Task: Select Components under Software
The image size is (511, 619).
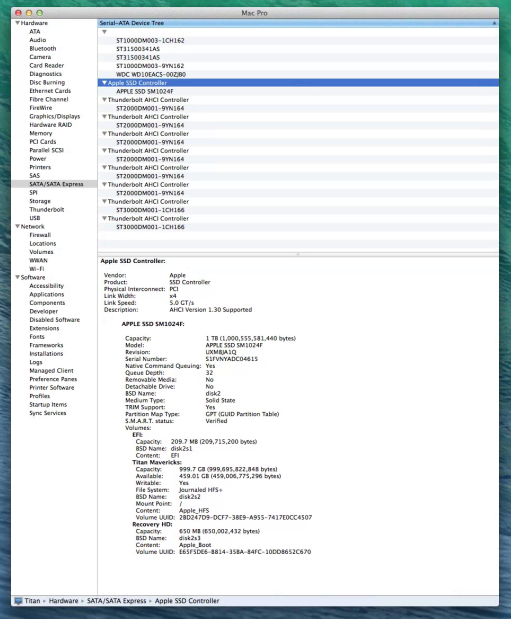Action: pyautogui.click(x=47, y=303)
